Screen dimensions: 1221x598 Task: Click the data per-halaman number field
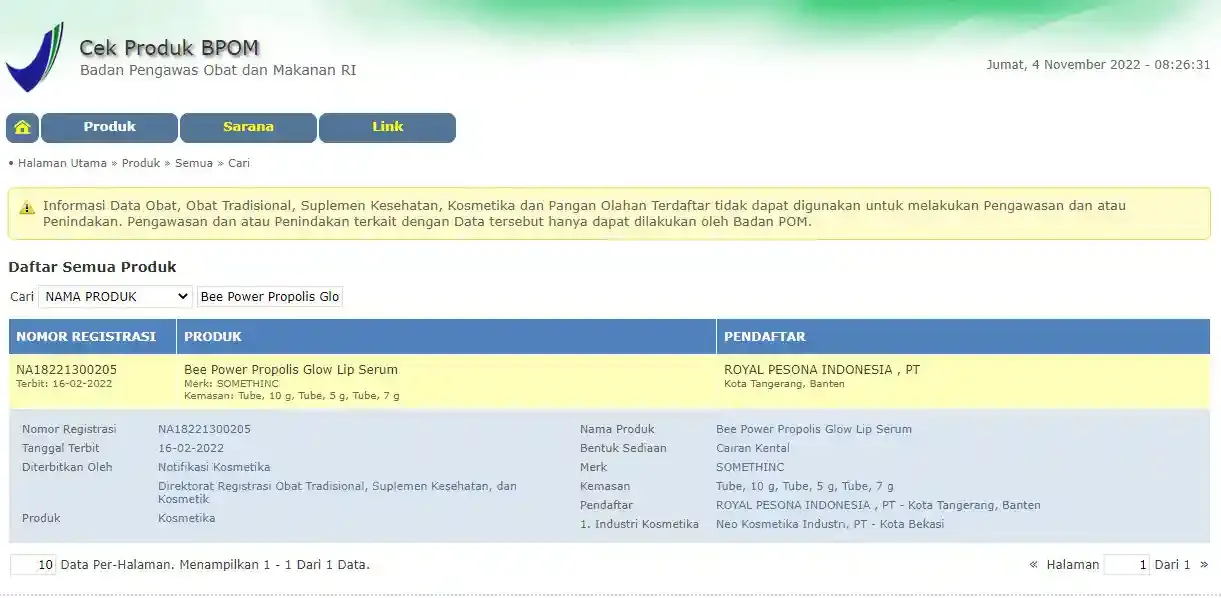[33, 565]
